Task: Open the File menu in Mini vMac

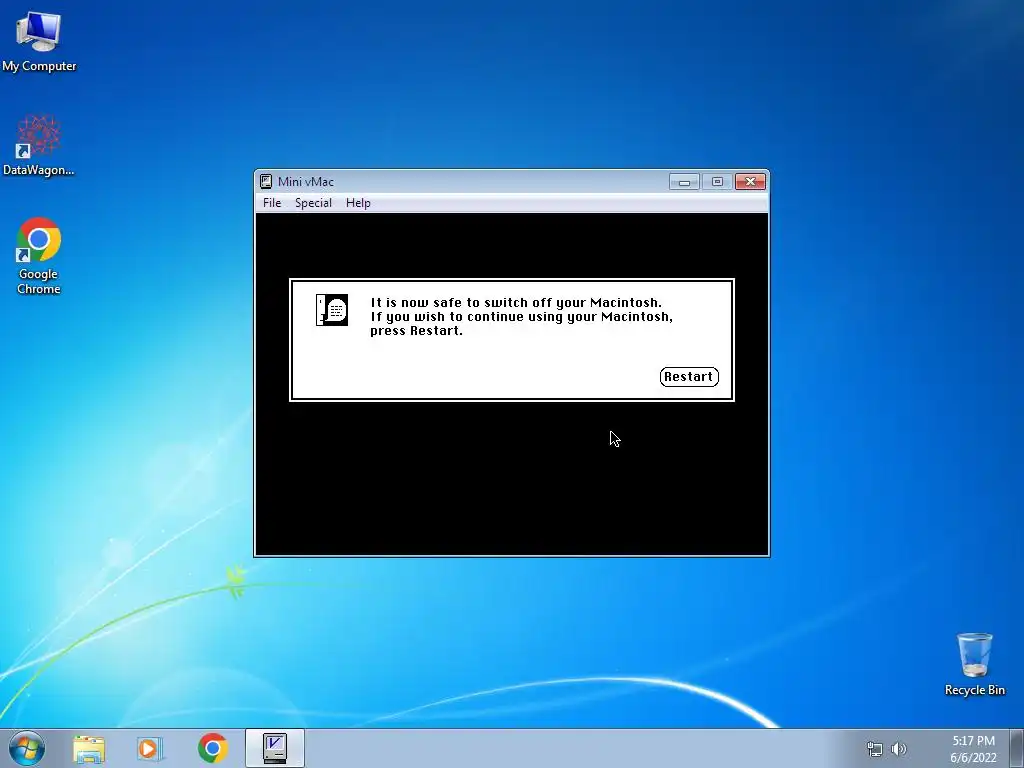Action: coord(272,203)
